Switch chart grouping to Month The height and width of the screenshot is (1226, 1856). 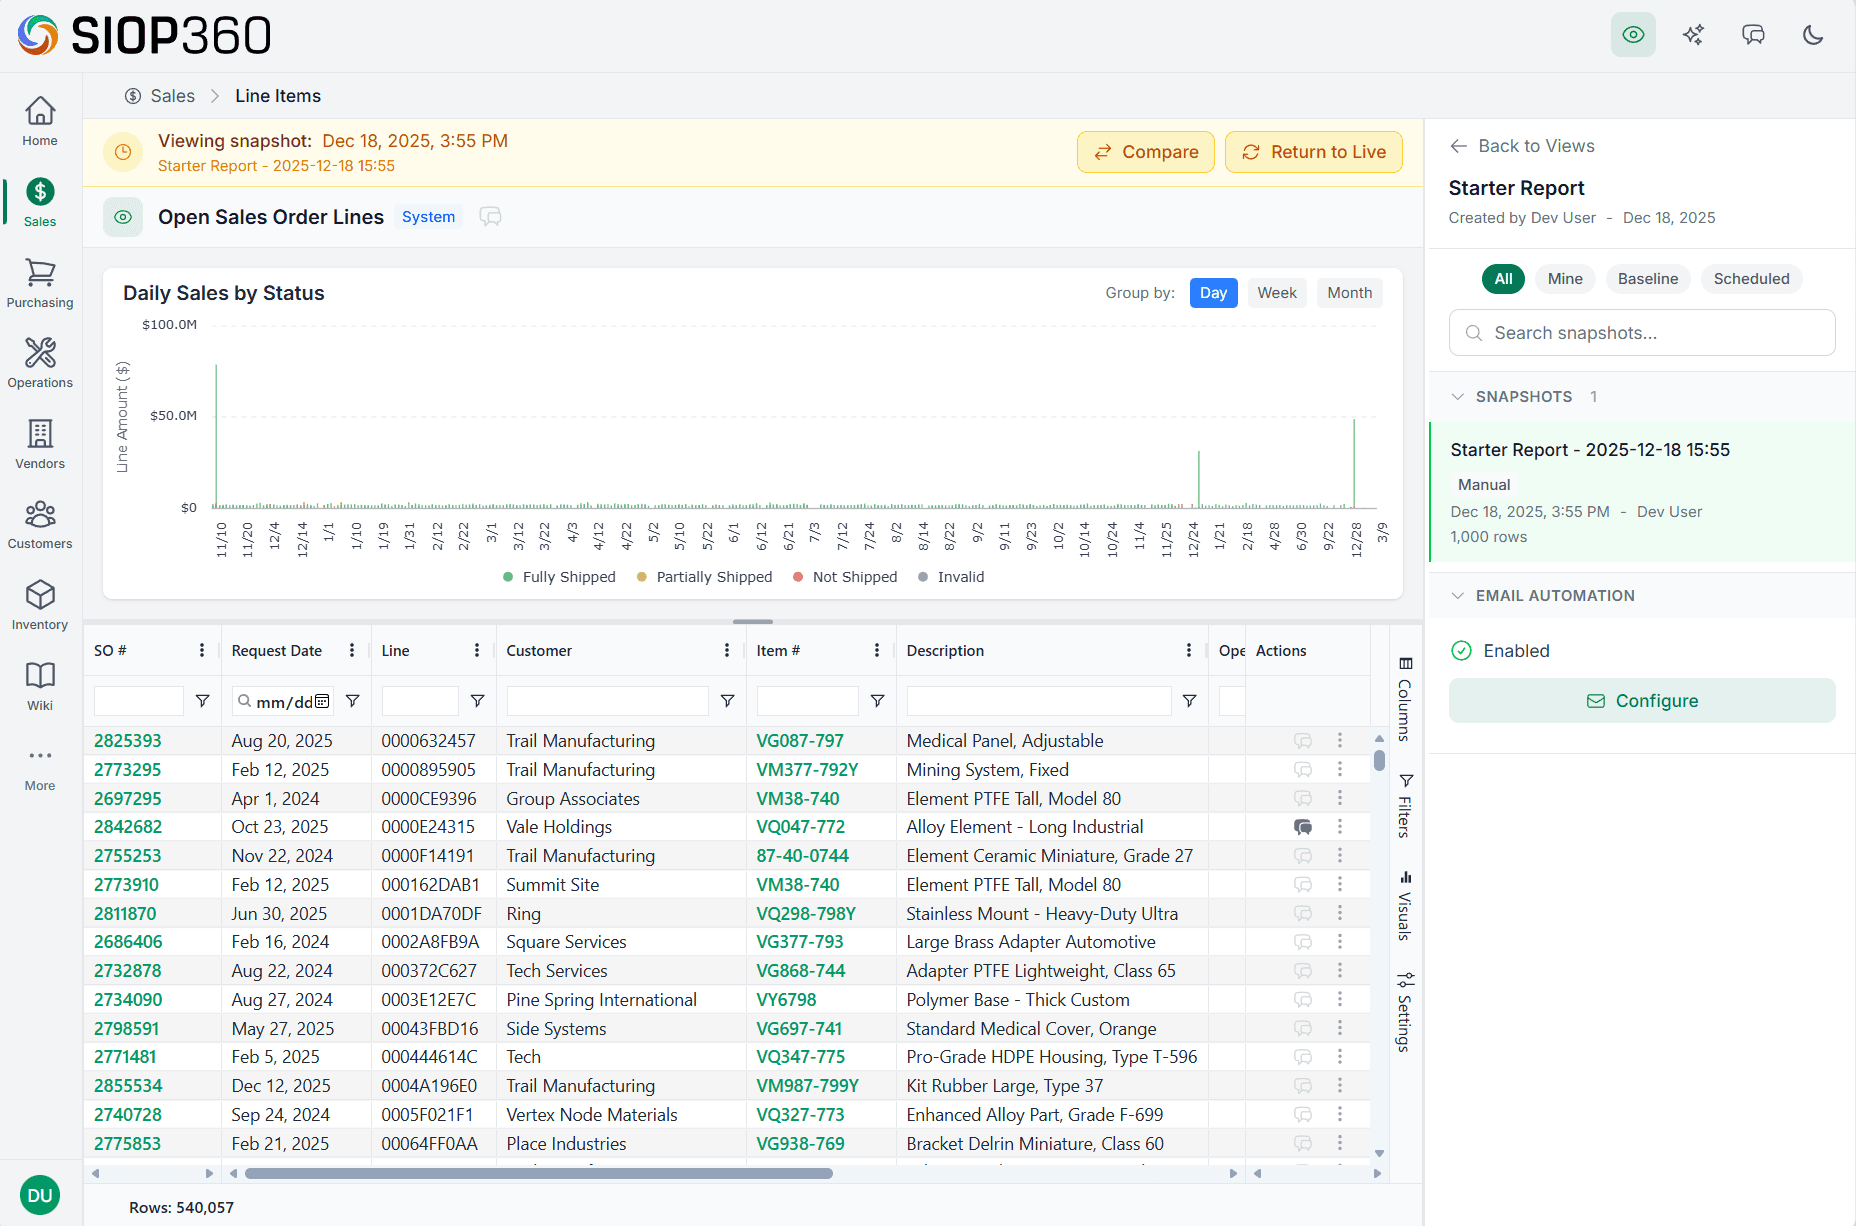[x=1349, y=292]
